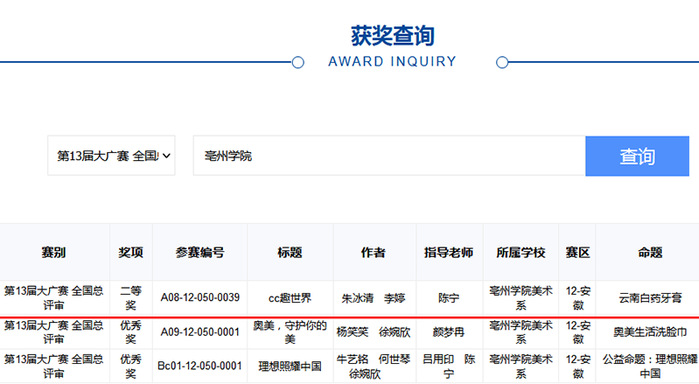This screenshot has height=384, width=699.
Task: Select entry number A08-12-050-0039
Action: point(200,297)
